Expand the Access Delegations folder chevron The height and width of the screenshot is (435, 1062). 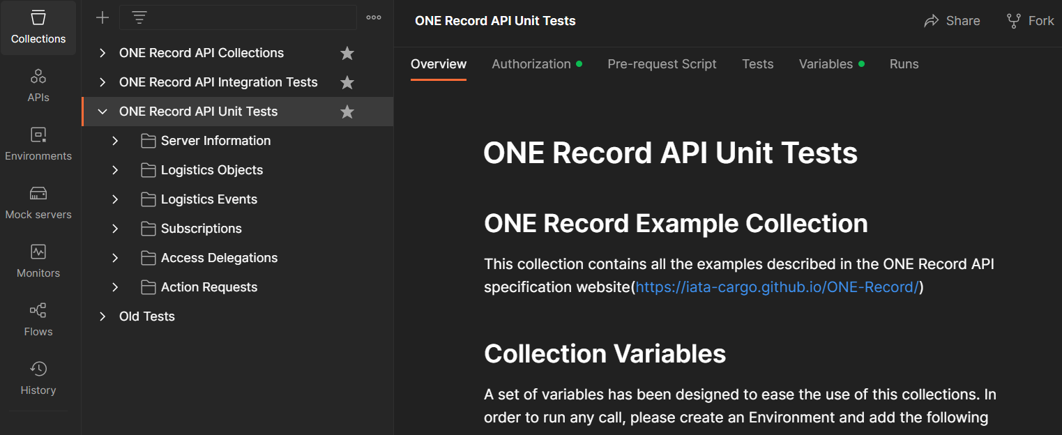coord(115,257)
